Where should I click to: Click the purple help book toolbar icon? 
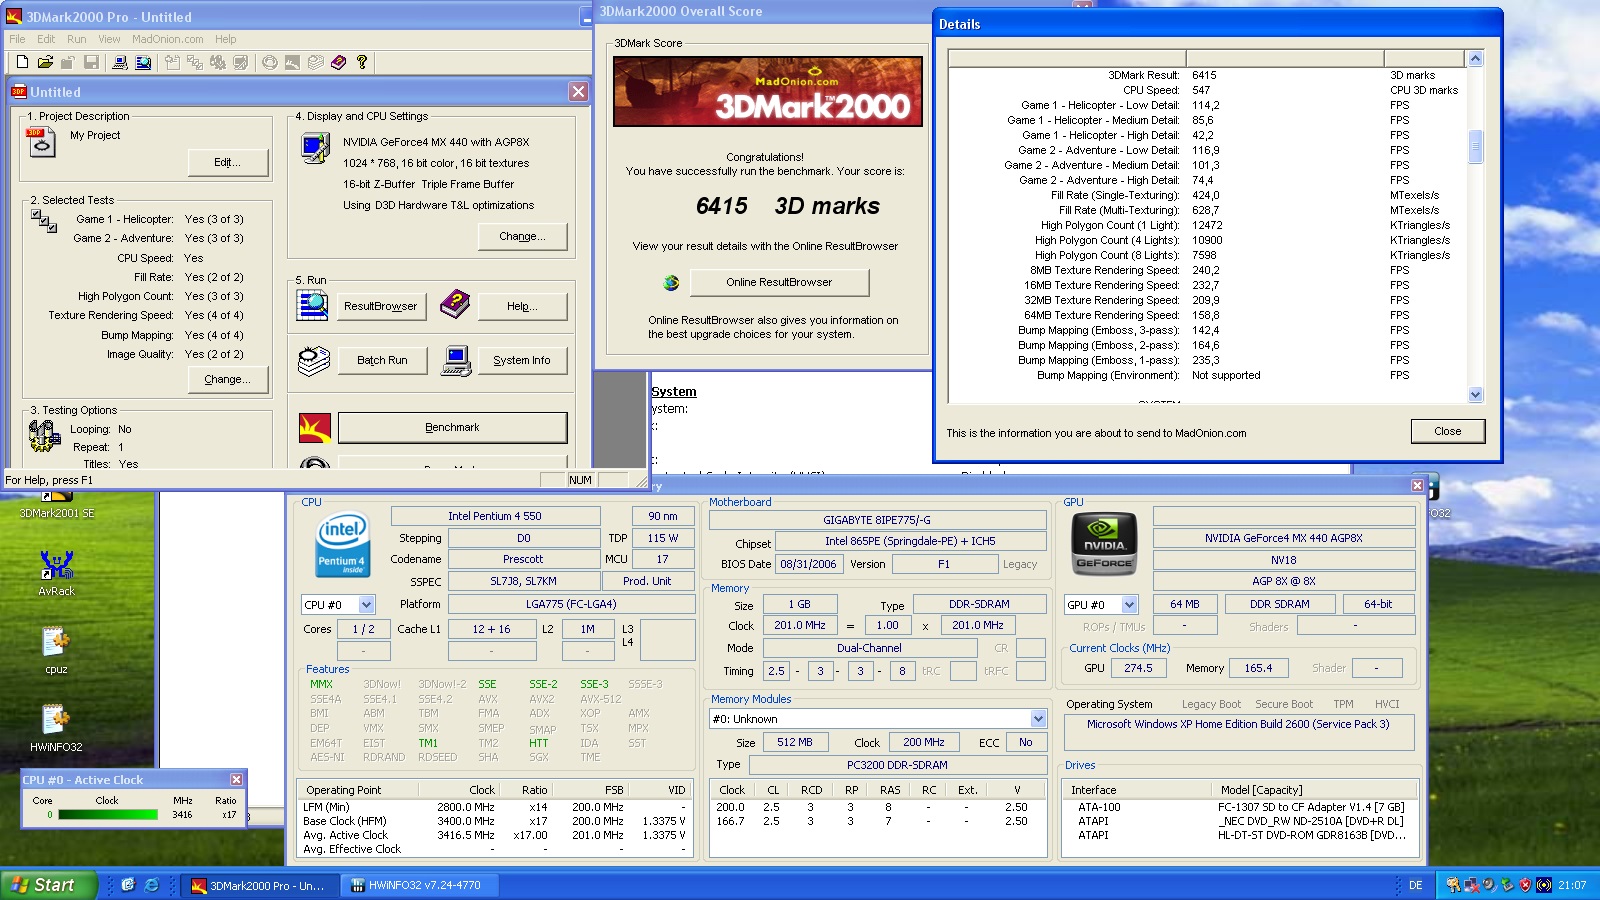pyautogui.click(x=338, y=62)
